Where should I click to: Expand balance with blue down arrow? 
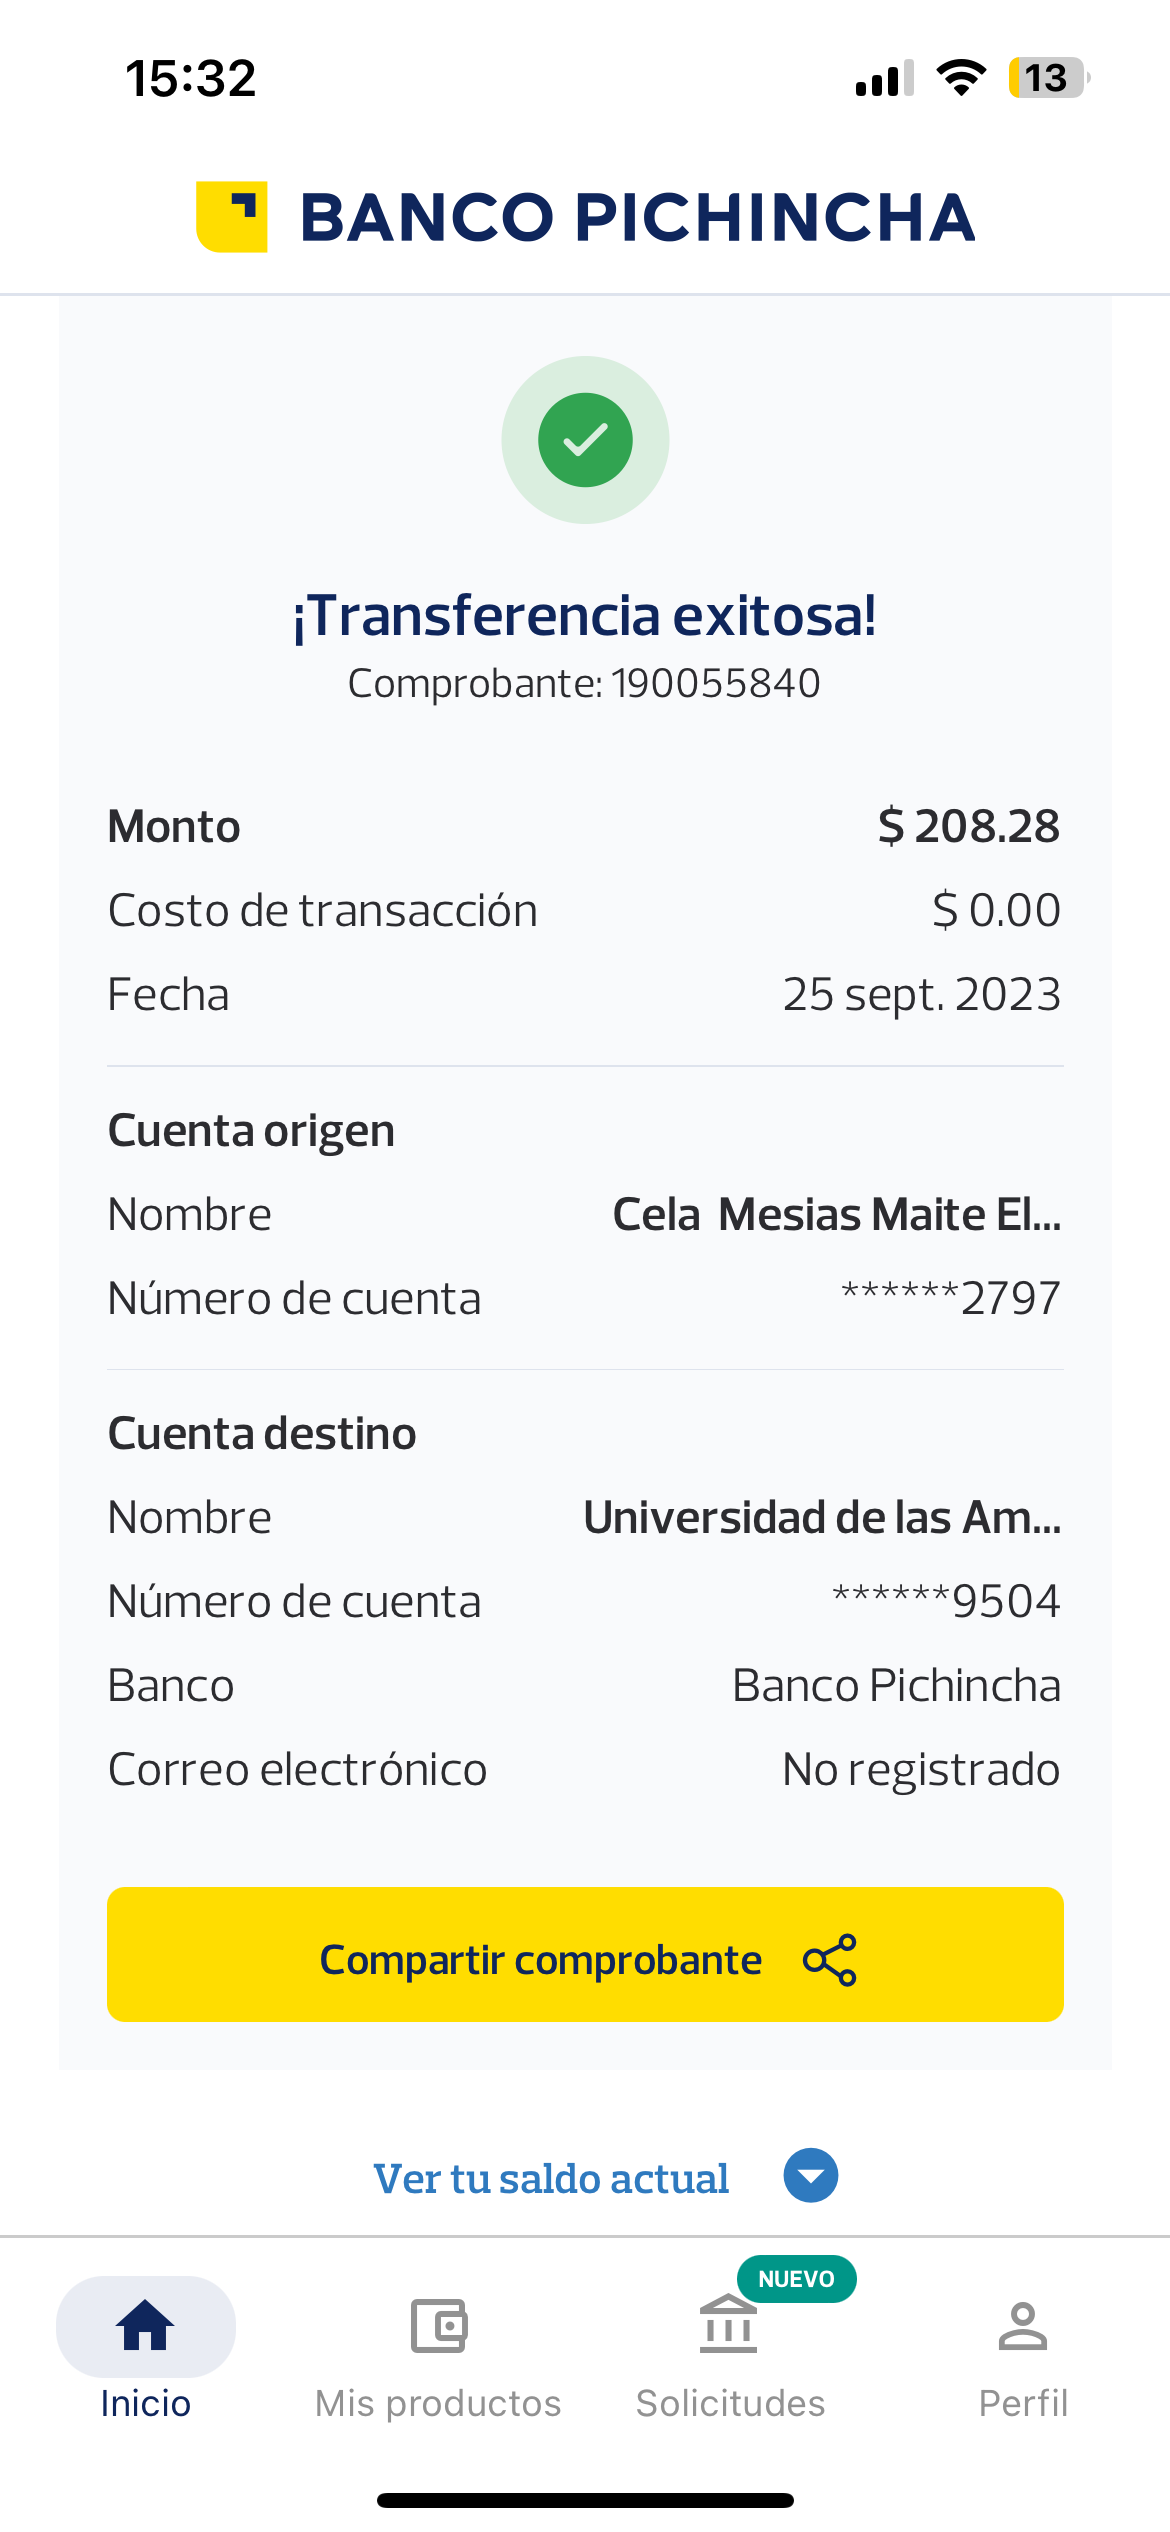coord(811,2175)
